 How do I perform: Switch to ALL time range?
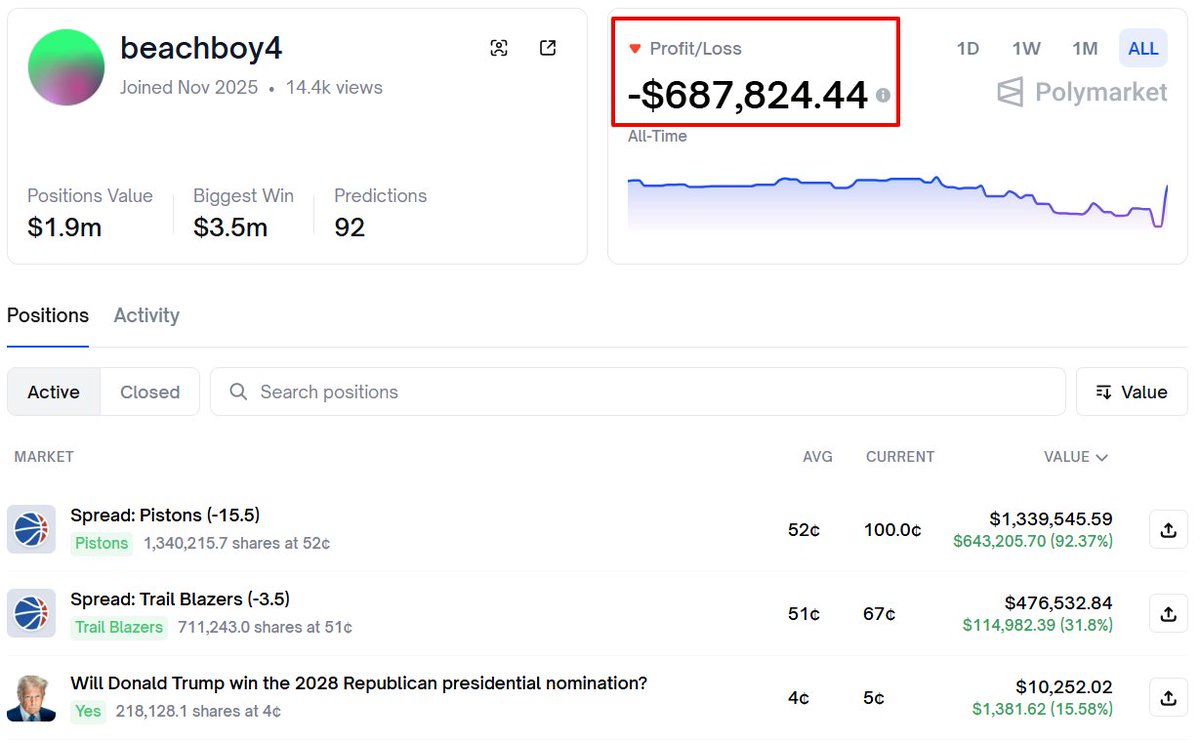pyautogui.click(x=1143, y=48)
